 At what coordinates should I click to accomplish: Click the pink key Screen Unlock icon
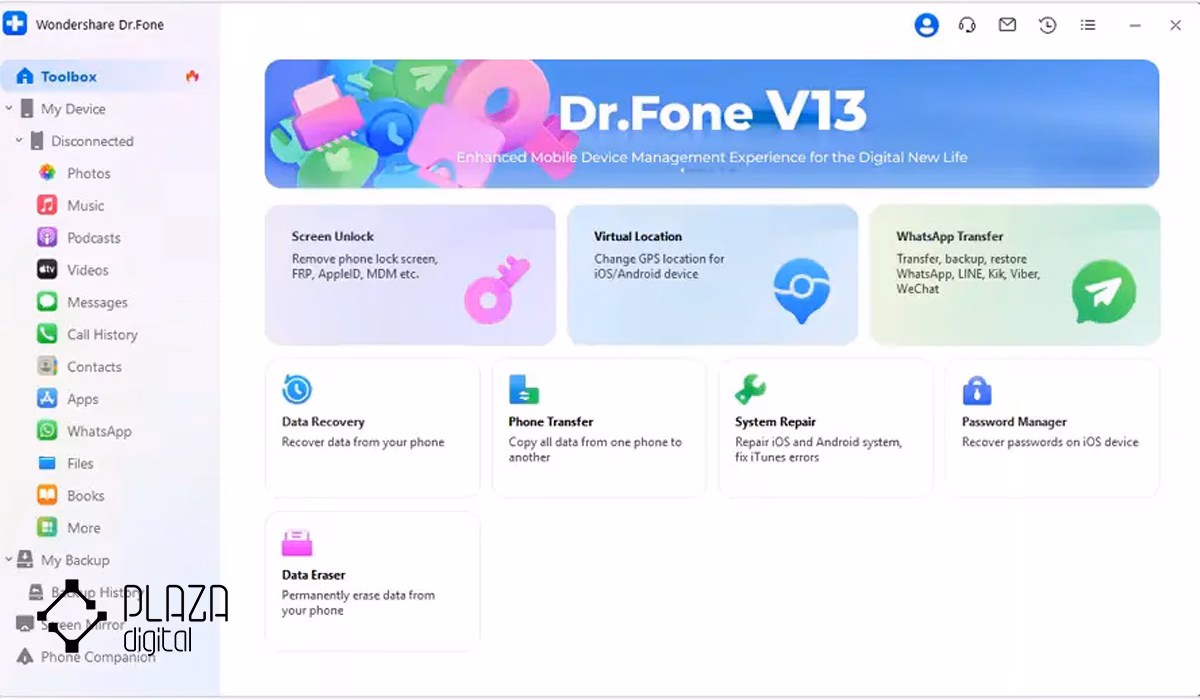(497, 288)
